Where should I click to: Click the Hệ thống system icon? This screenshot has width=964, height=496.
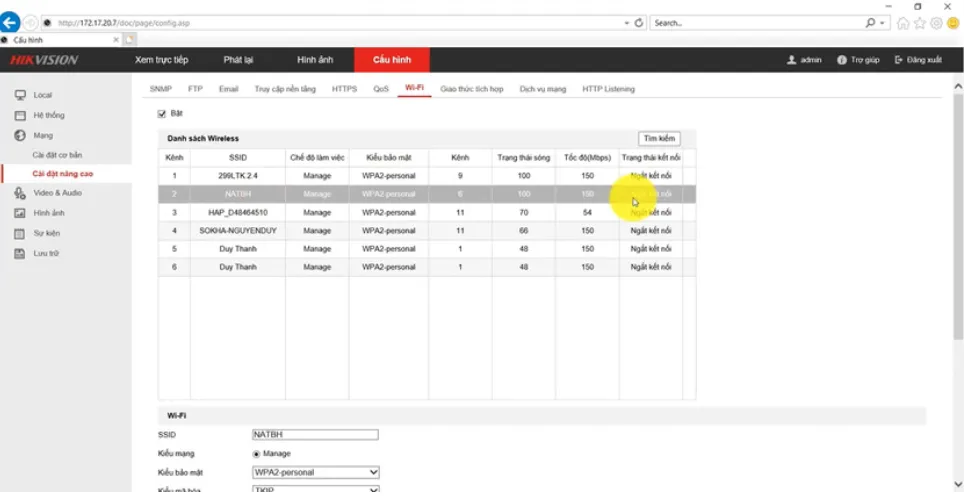tap(20, 115)
